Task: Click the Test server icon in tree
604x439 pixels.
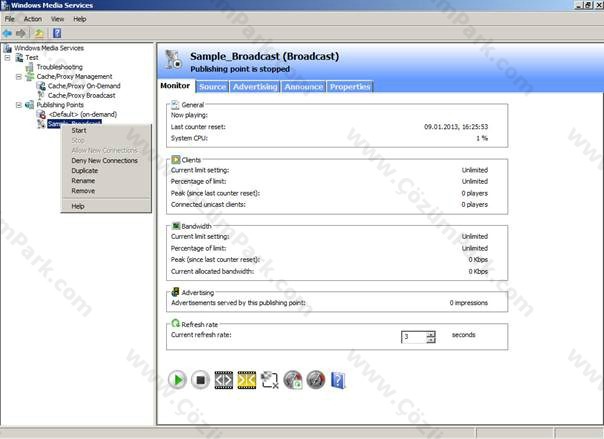Action: coord(19,58)
